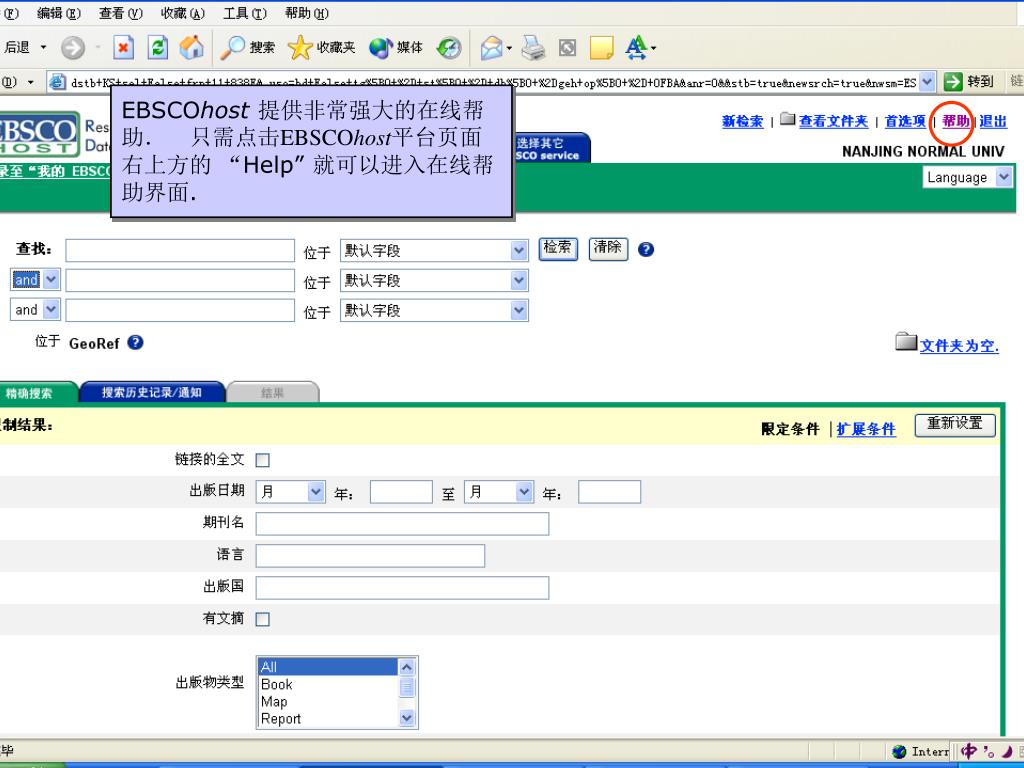Switch to the 精确搜索 tab
Screen dimensions: 1024x768
point(36,392)
